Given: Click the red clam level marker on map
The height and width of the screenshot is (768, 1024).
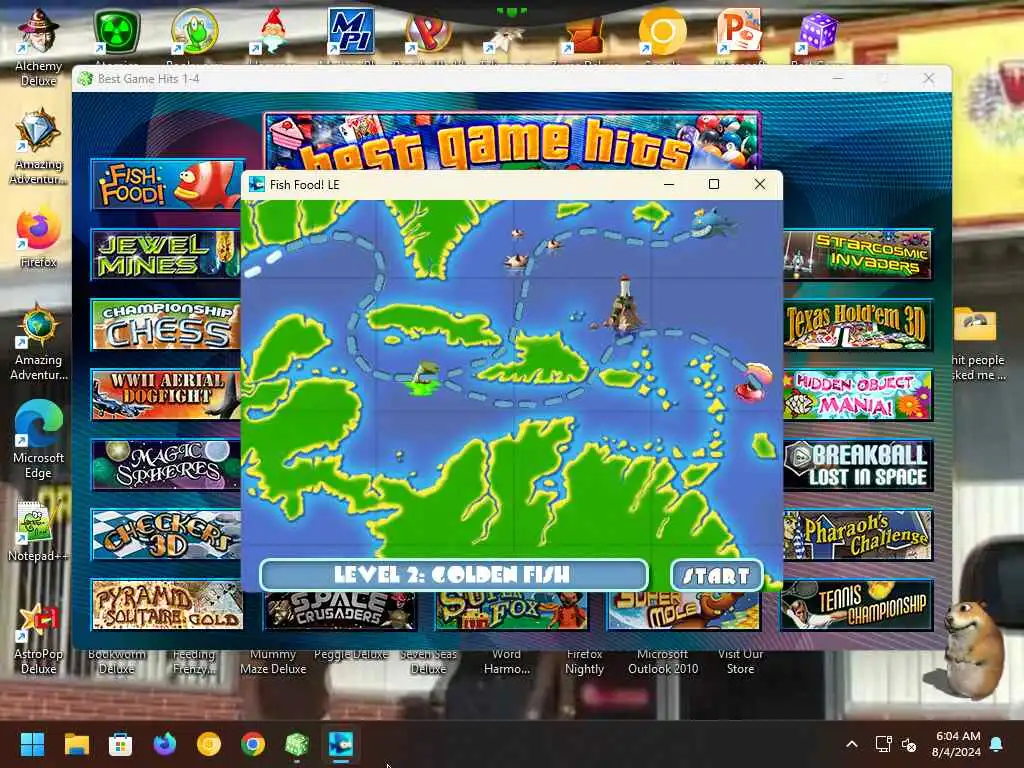Looking at the screenshot, I should 754,381.
